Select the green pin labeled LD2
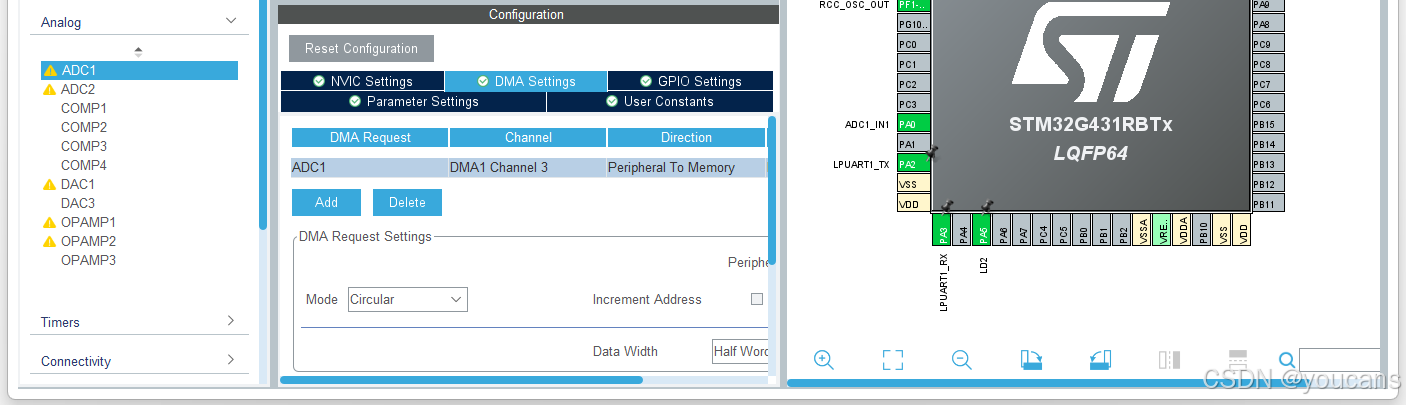 [982, 229]
